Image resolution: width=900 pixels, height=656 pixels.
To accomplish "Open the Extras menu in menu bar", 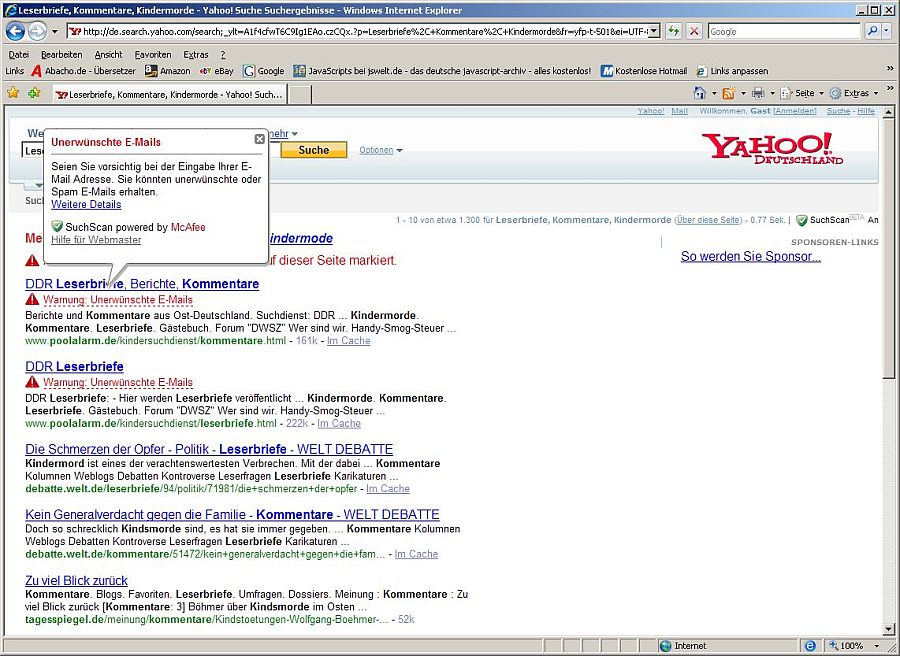I will point(196,55).
